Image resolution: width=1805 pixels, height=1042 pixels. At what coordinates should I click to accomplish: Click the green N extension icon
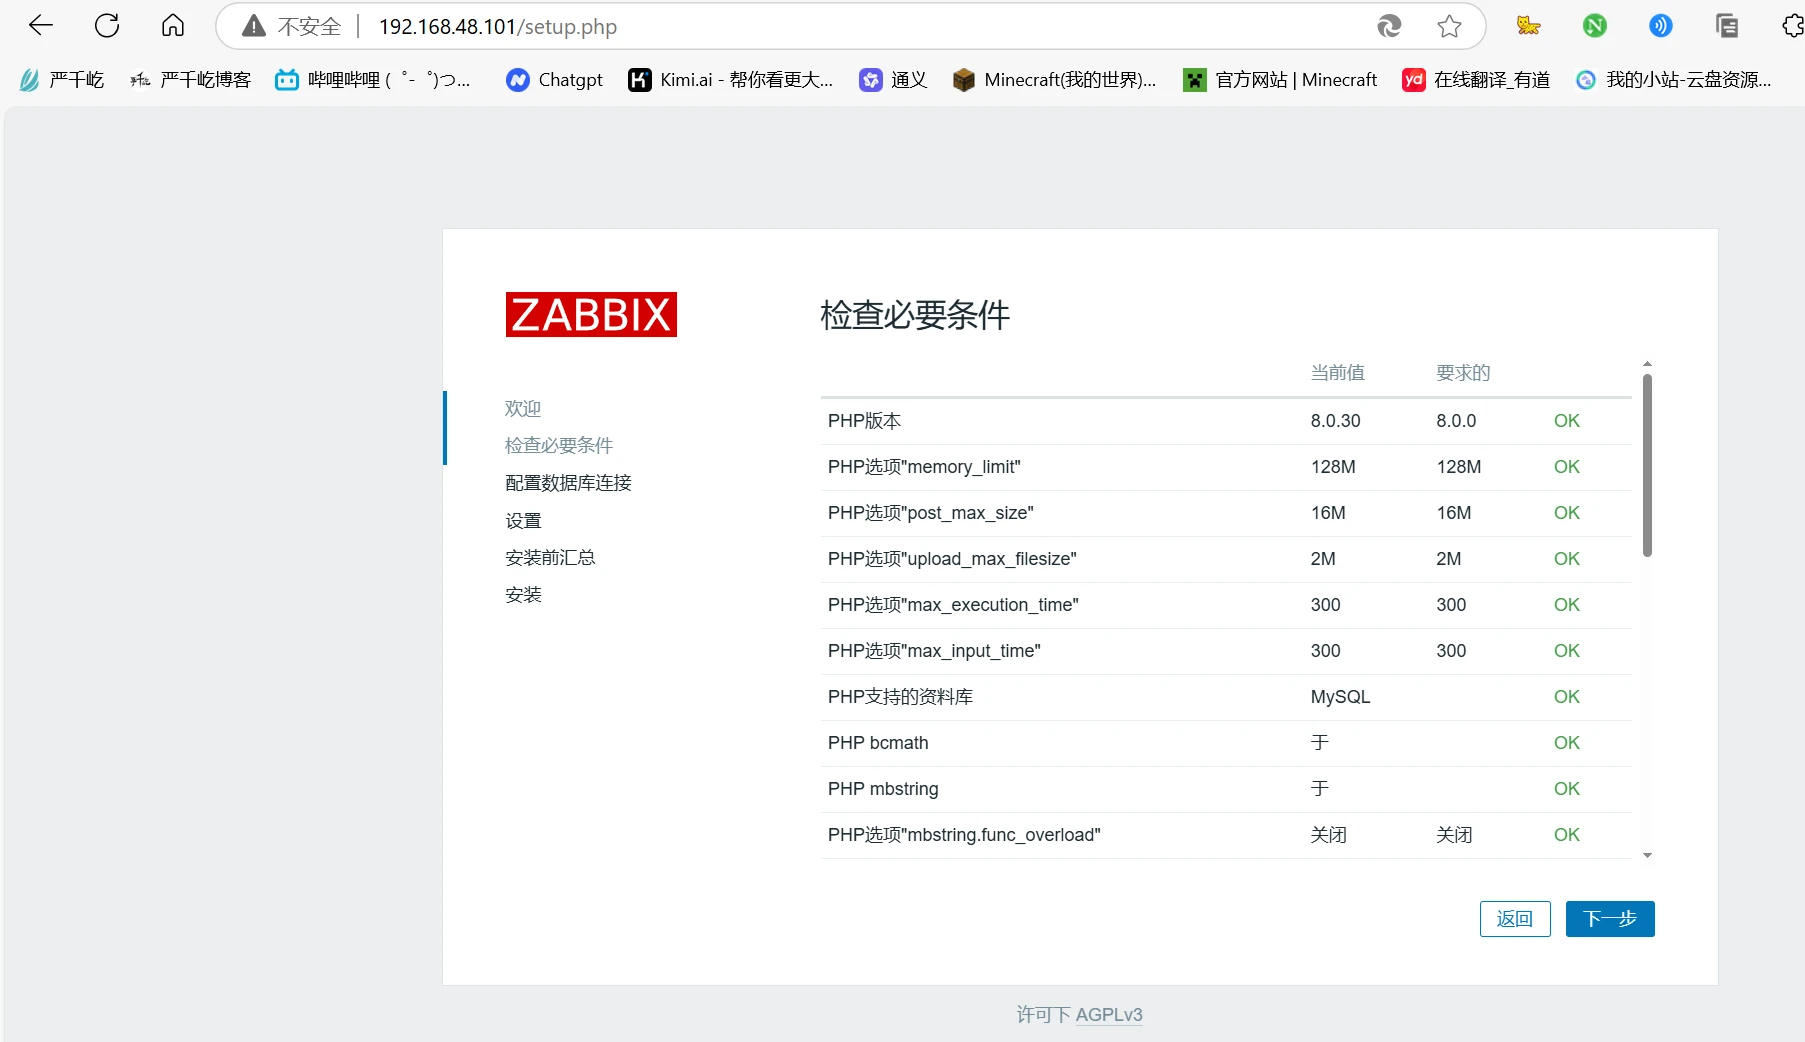[x=1595, y=26]
